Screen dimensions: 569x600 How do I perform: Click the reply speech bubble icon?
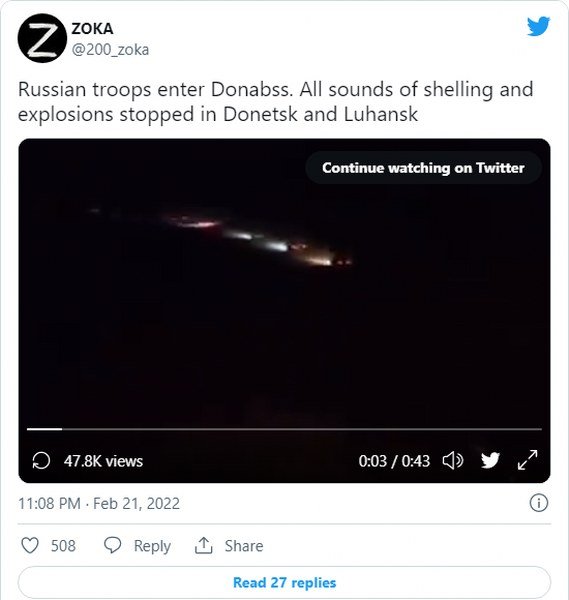[112, 545]
